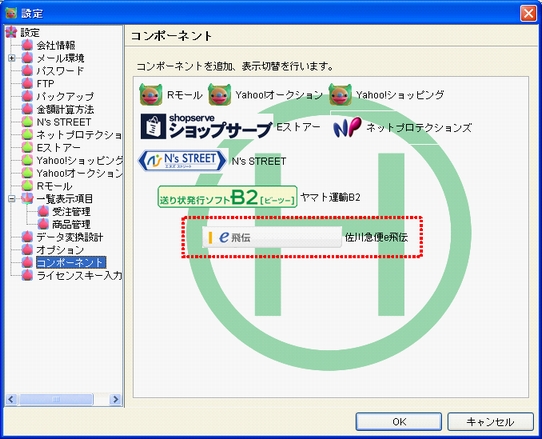Select the highlighted コンポーネント tree item
542x439 pixels.
(71, 262)
